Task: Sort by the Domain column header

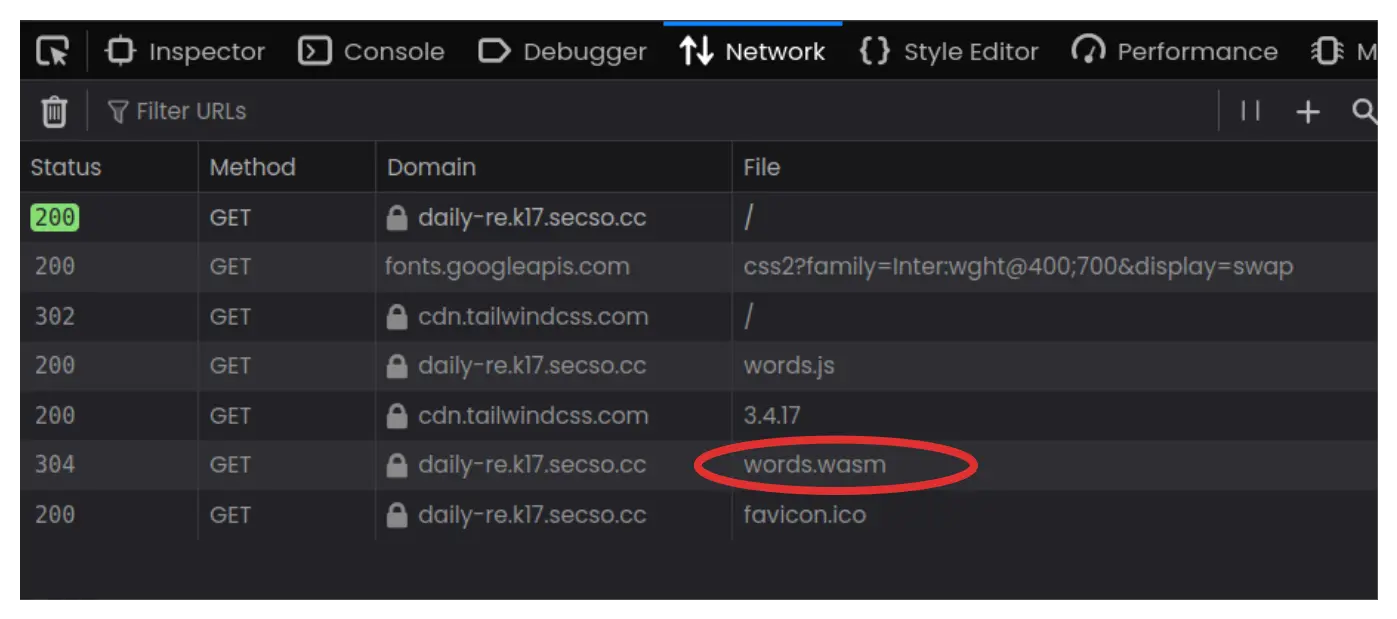Action: 431,167
